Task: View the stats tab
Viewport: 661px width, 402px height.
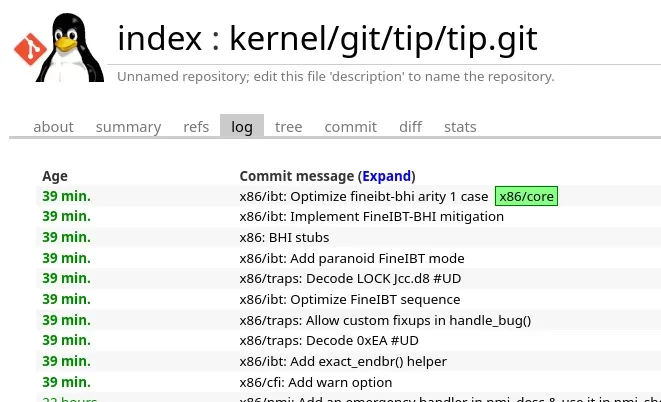Action: point(460,127)
